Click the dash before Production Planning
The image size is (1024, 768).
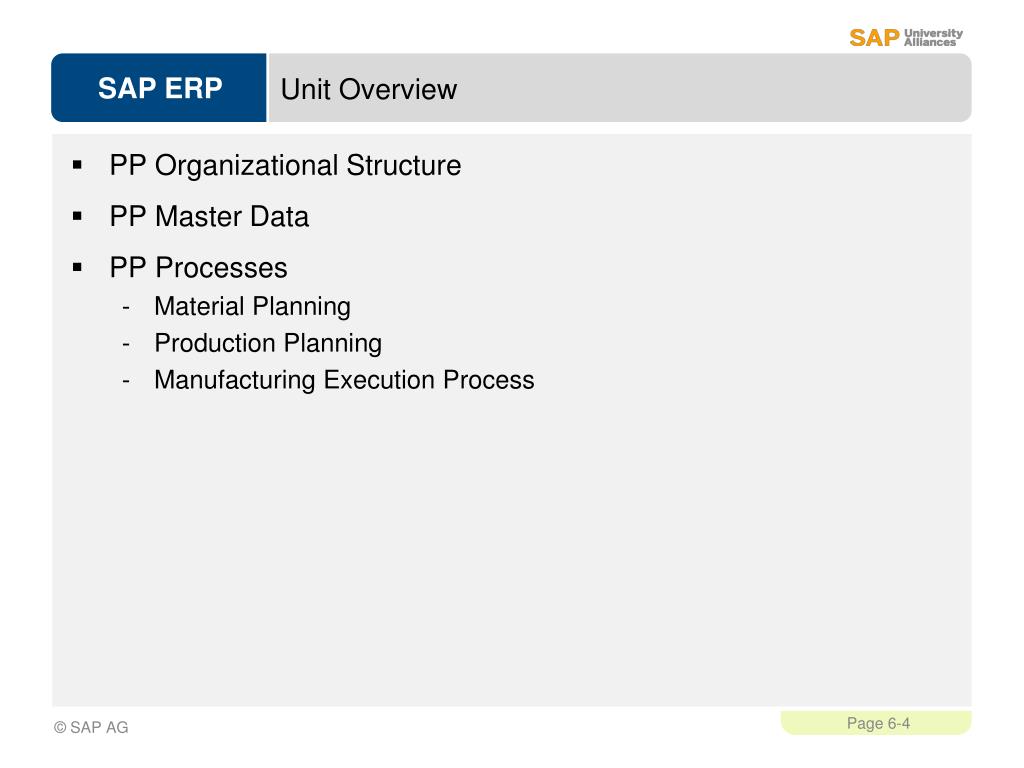(126, 344)
